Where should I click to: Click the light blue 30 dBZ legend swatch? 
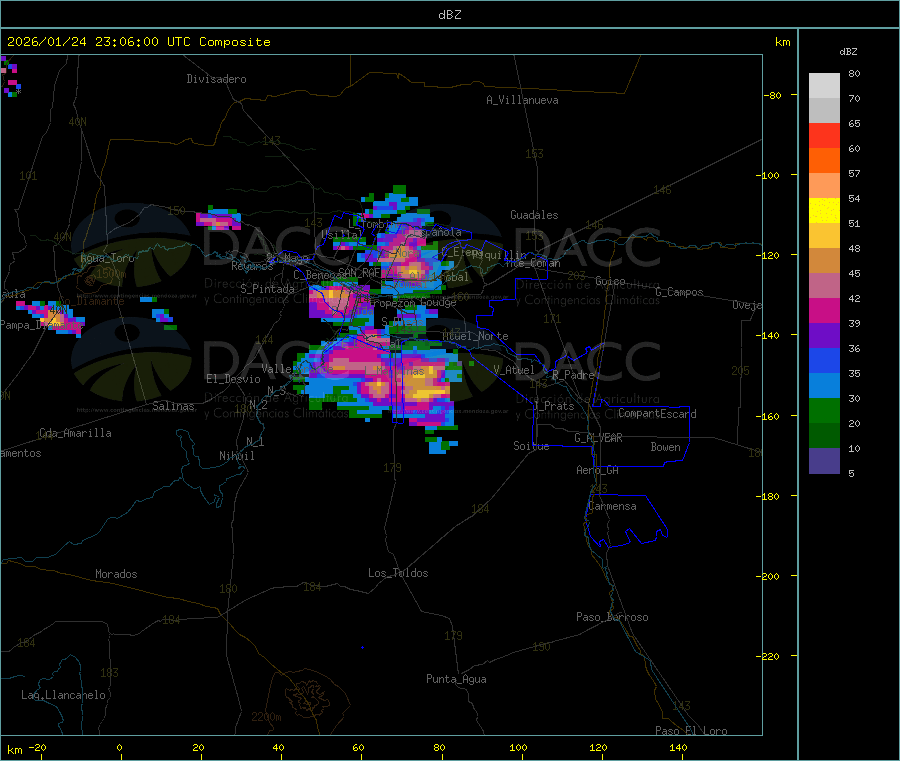pyautogui.click(x=824, y=385)
